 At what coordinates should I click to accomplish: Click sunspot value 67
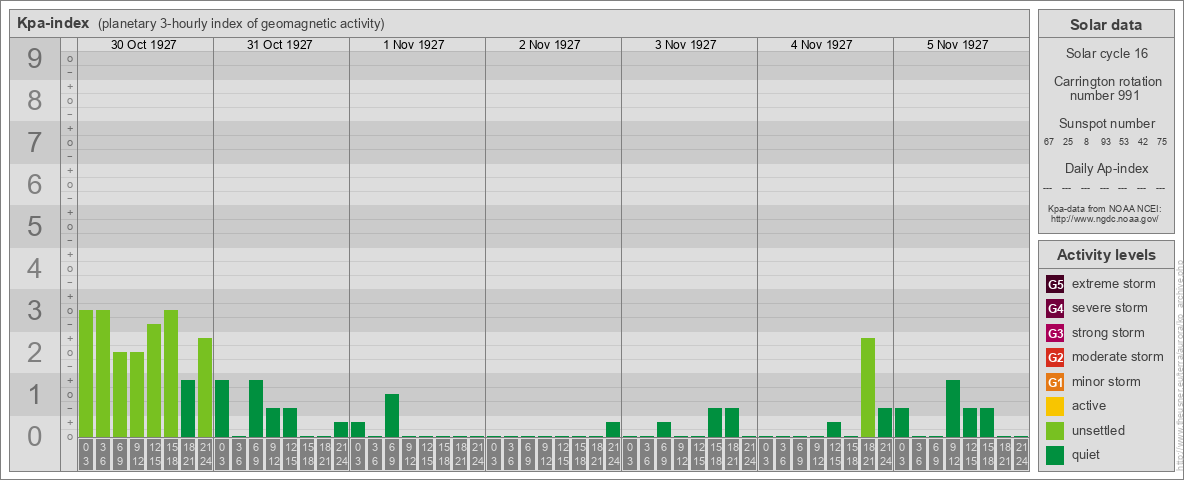point(1049,142)
